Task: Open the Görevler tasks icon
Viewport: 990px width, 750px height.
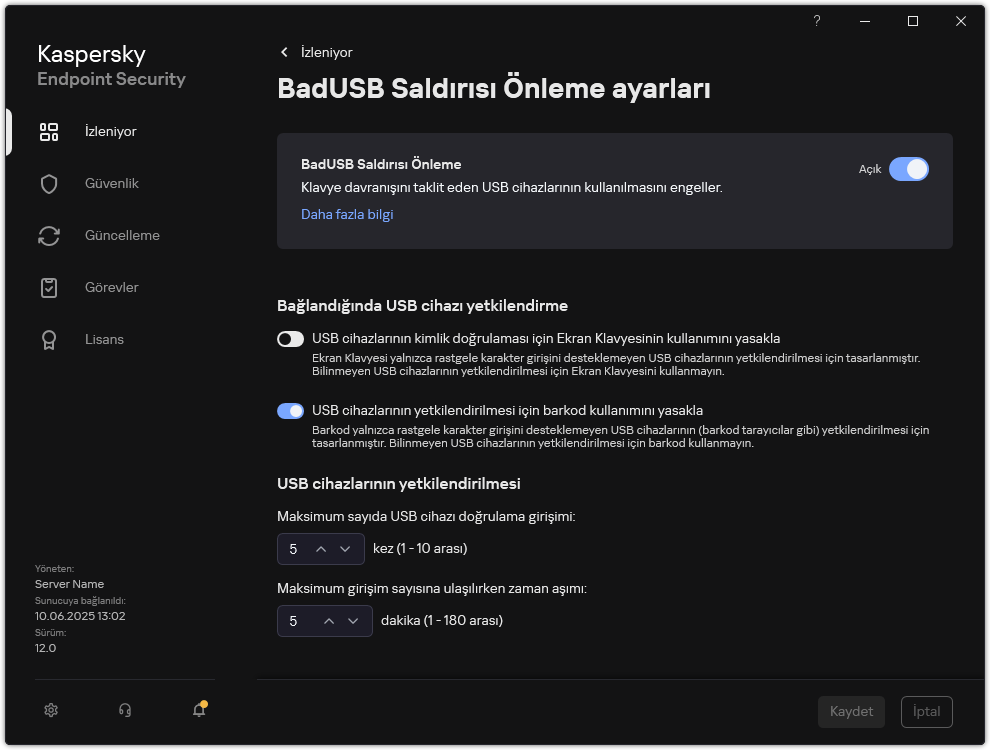Action: click(49, 287)
